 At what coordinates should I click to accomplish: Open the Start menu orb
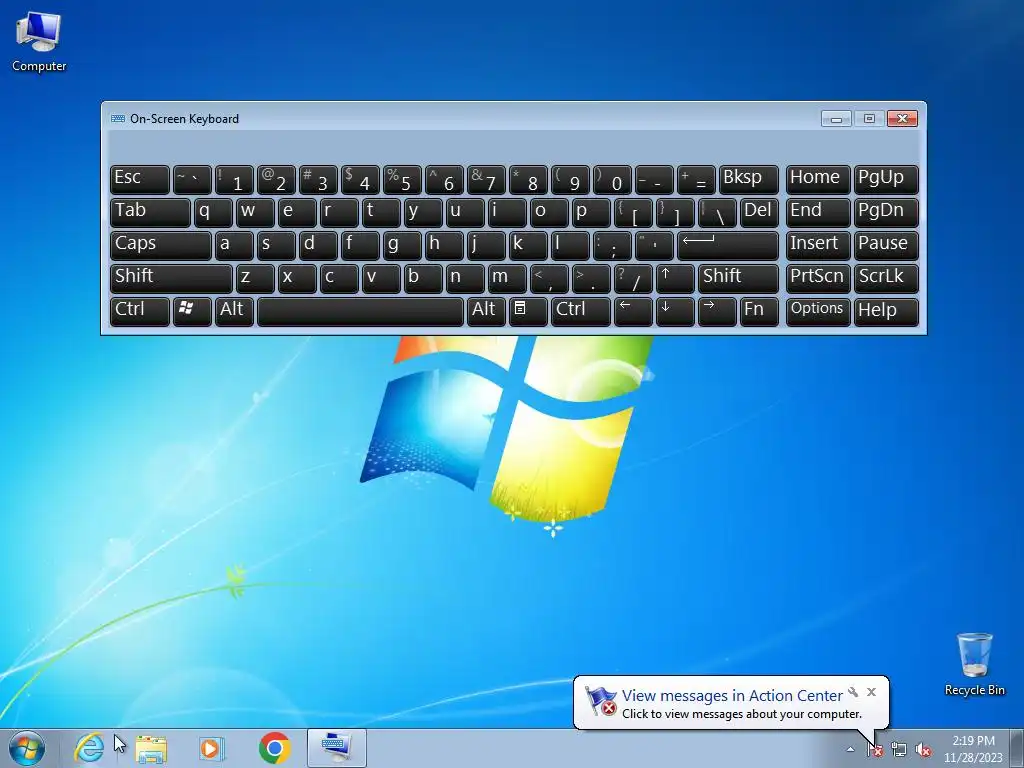pyautogui.click(x=27, y=748)
